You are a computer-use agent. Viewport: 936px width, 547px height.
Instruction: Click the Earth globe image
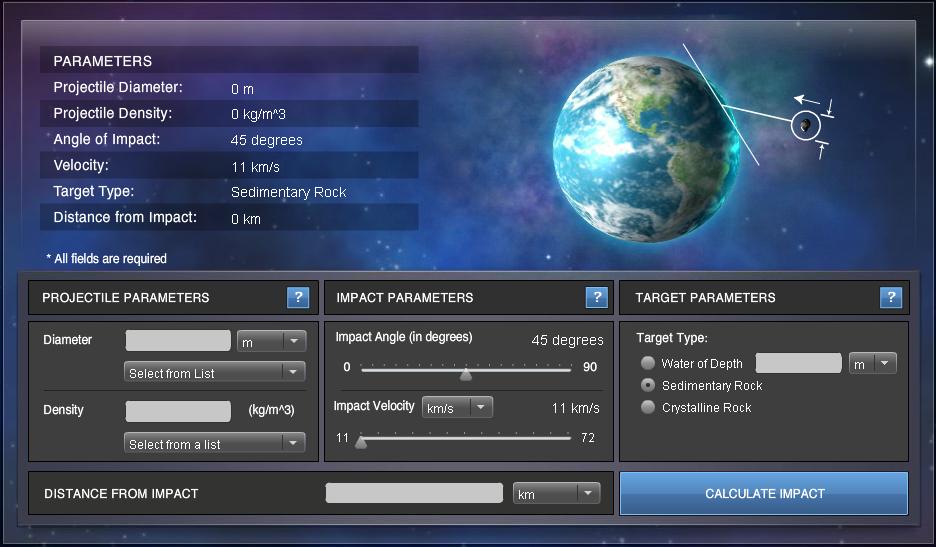pyautogui.click(x=645, y=149)
